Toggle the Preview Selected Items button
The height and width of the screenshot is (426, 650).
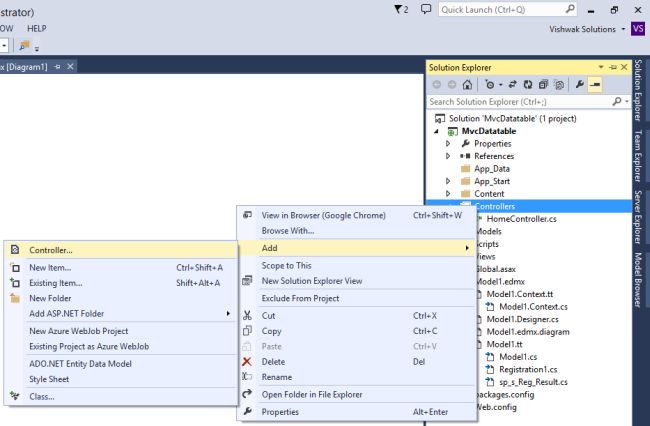[x=595, y=85]
